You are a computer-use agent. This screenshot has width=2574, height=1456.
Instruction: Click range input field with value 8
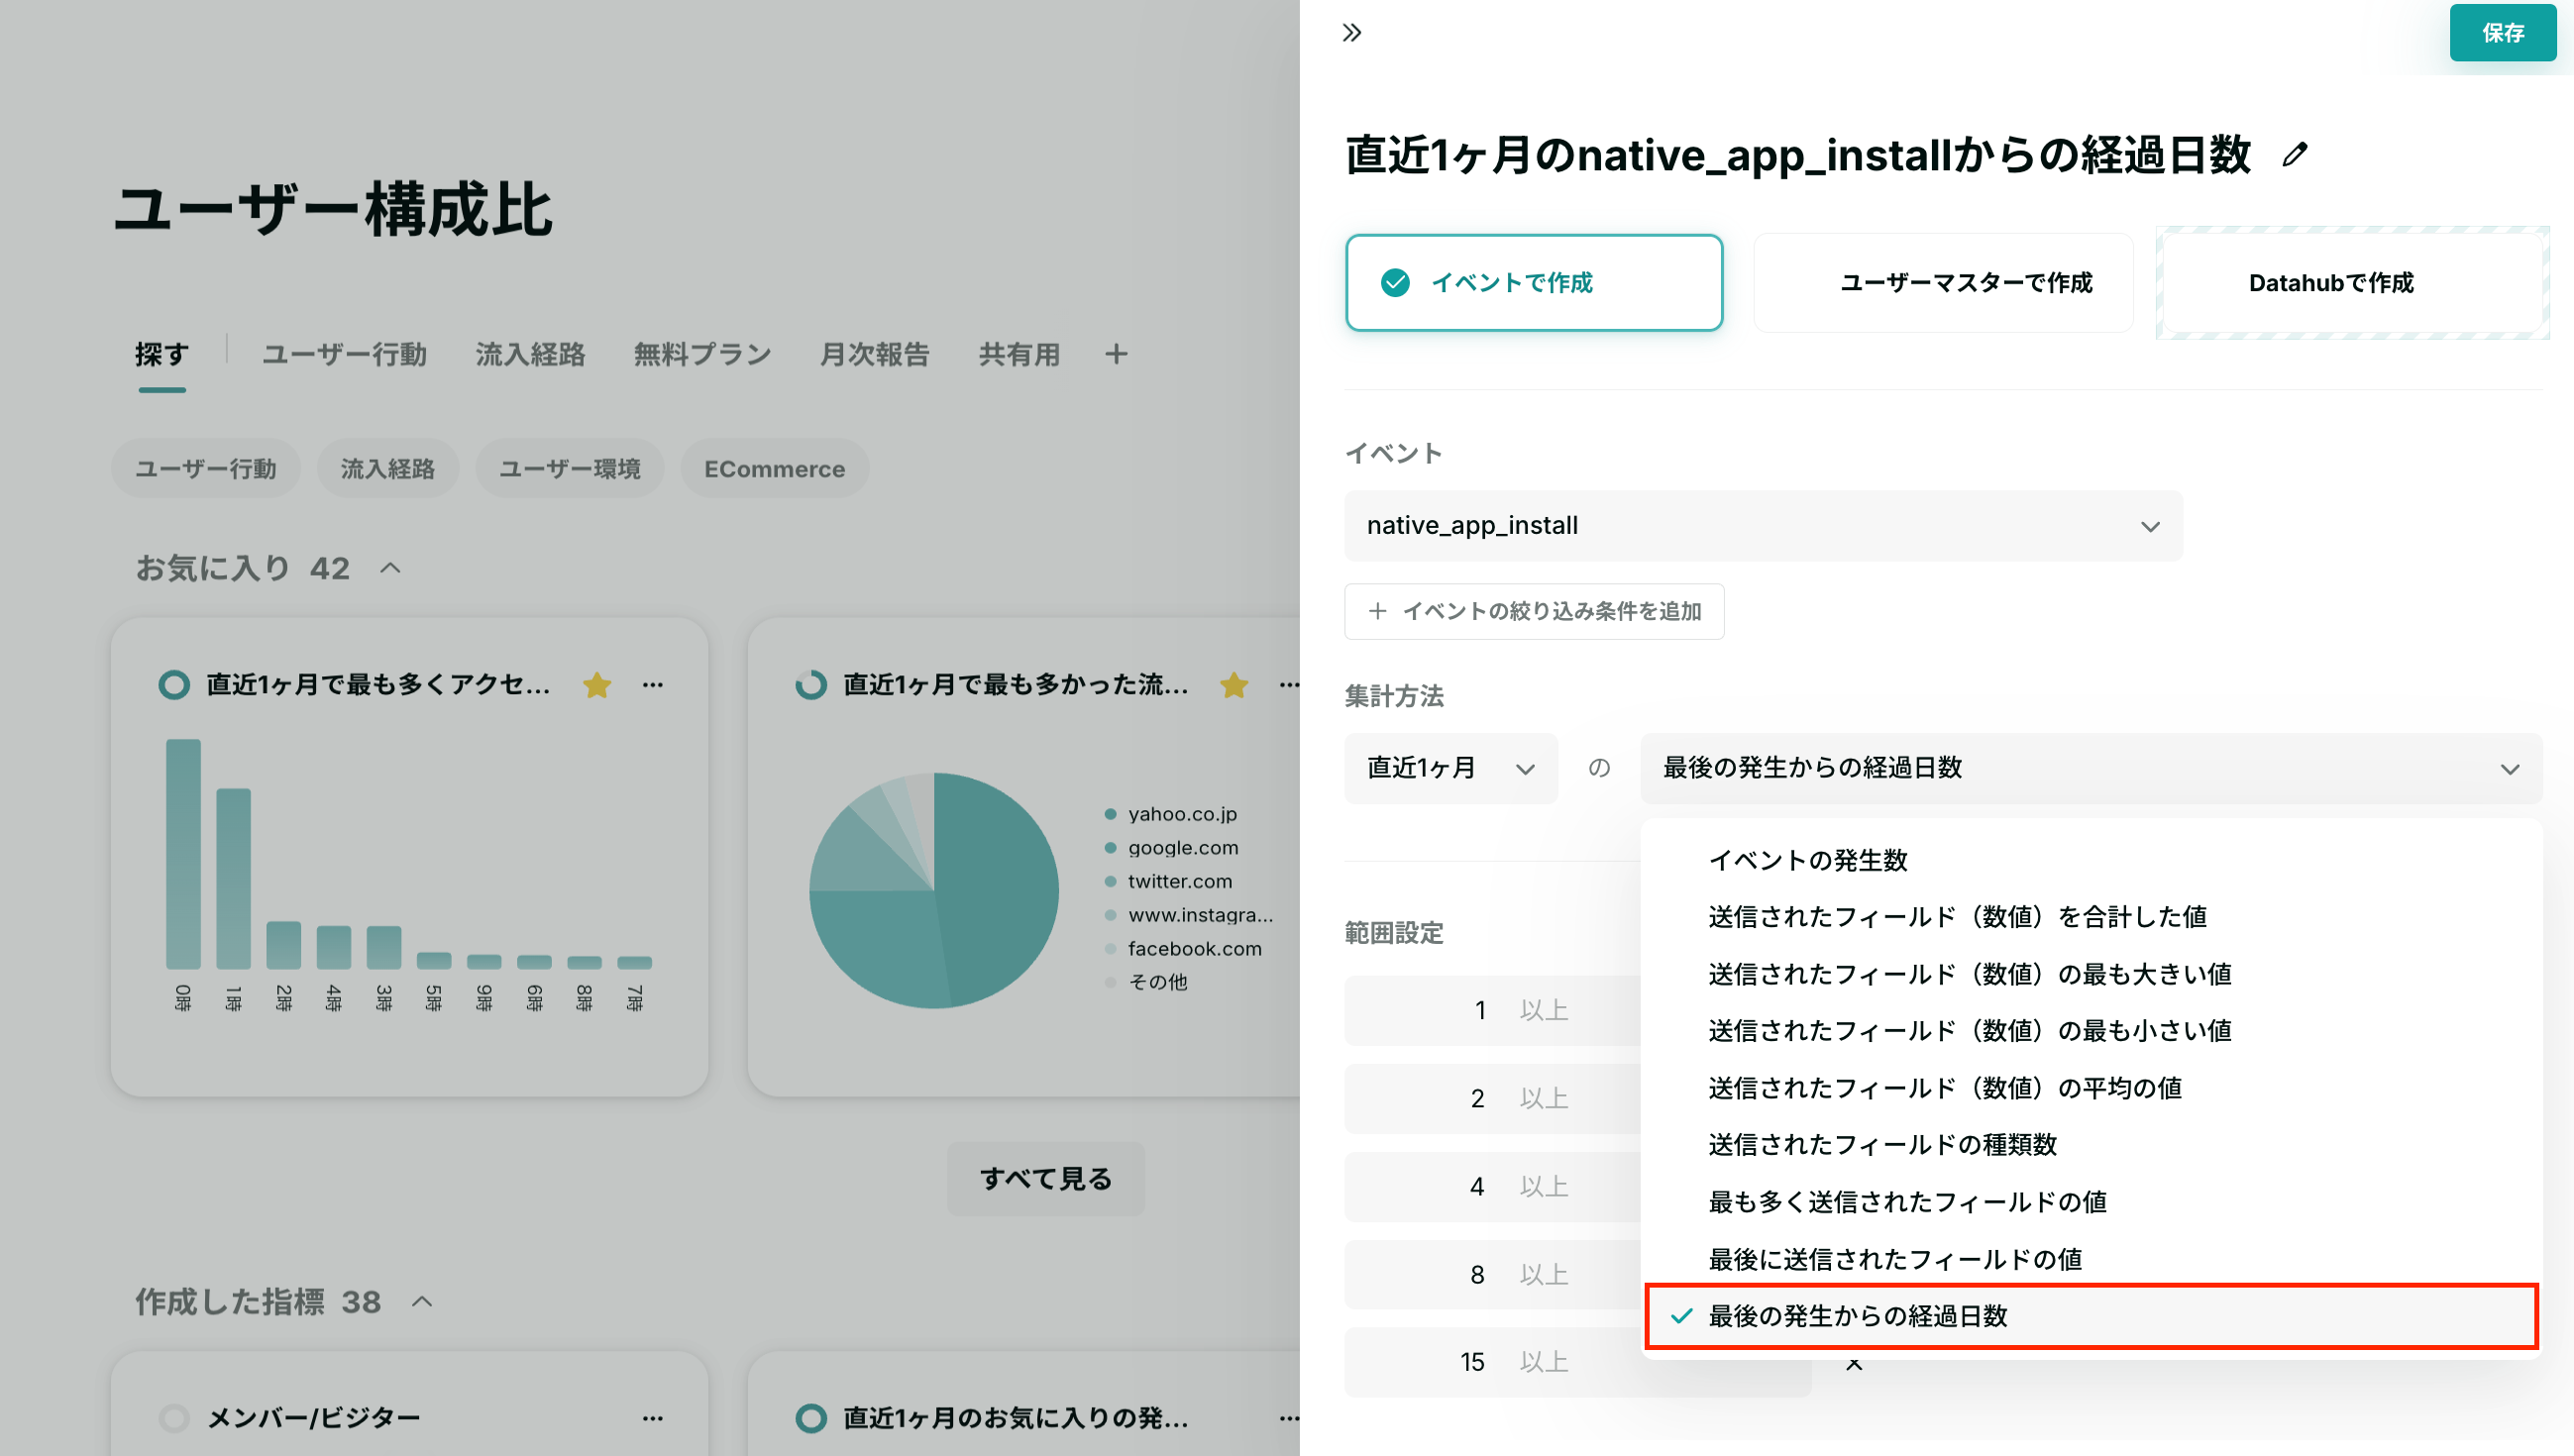point(1492,1275)
